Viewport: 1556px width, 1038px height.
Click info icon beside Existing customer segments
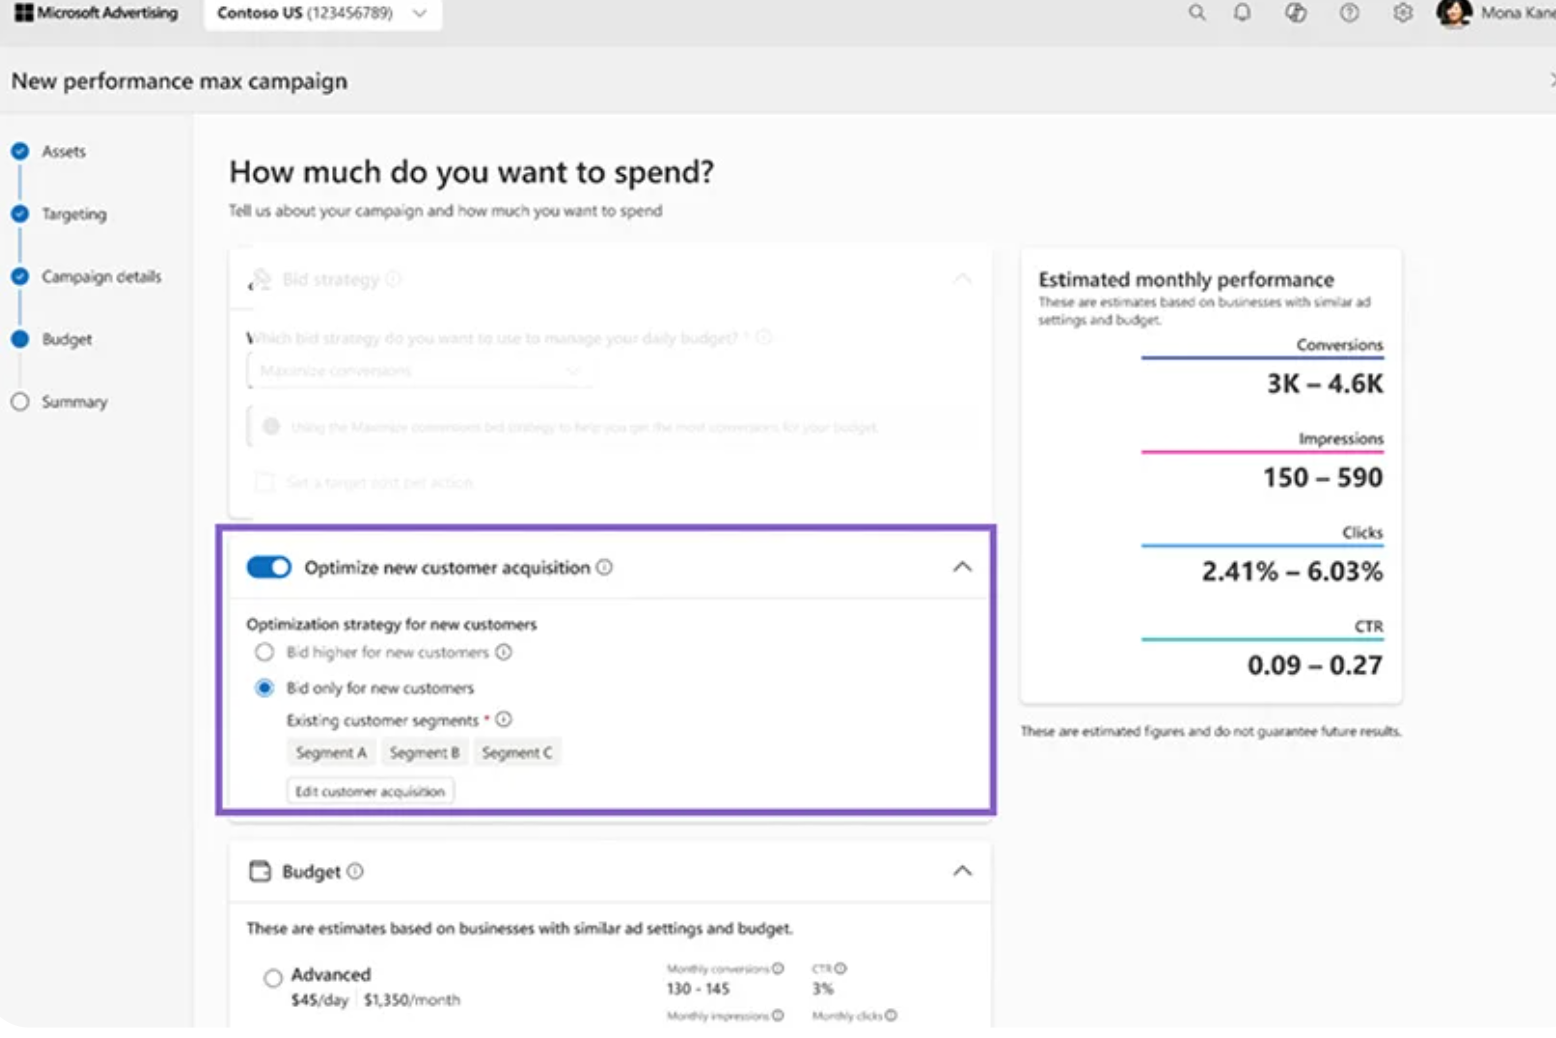pos(504,719)
